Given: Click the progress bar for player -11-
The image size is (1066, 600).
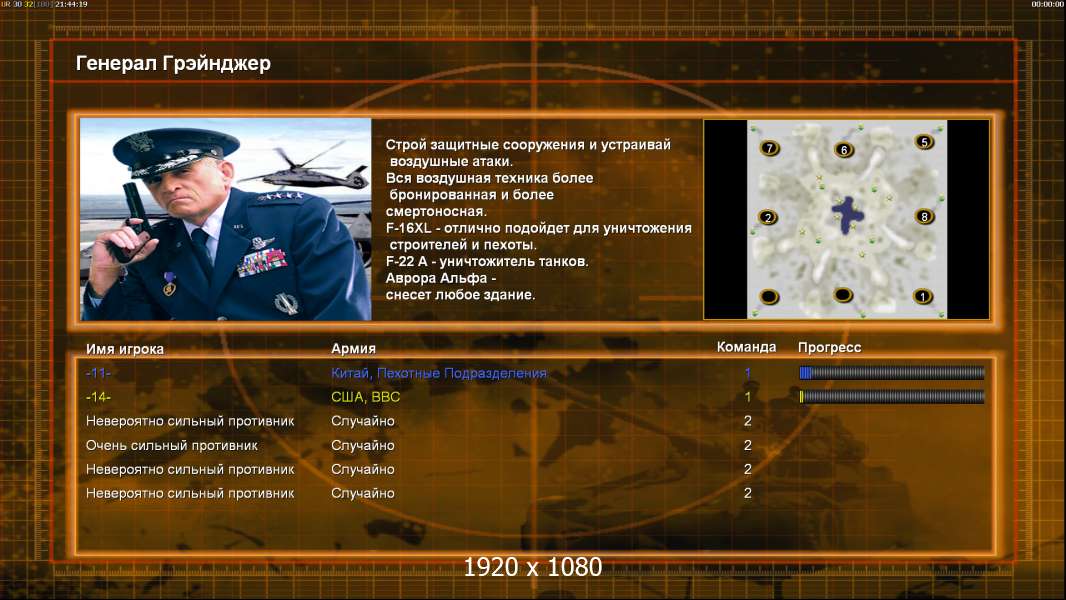Looking at the screenshot, I should (x=892, y=372).
